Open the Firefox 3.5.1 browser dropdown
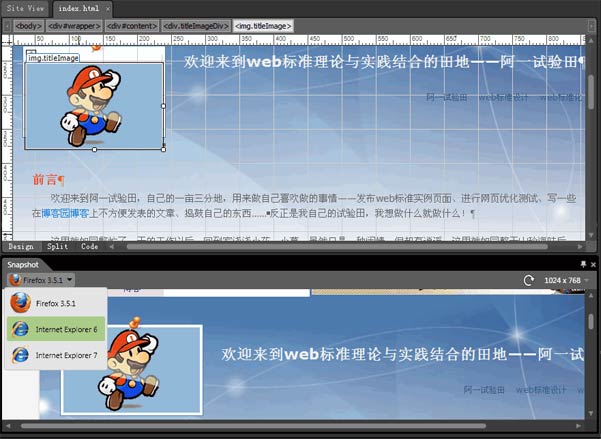Viewport: 601px width, 439px height. (x=41, y=280)
